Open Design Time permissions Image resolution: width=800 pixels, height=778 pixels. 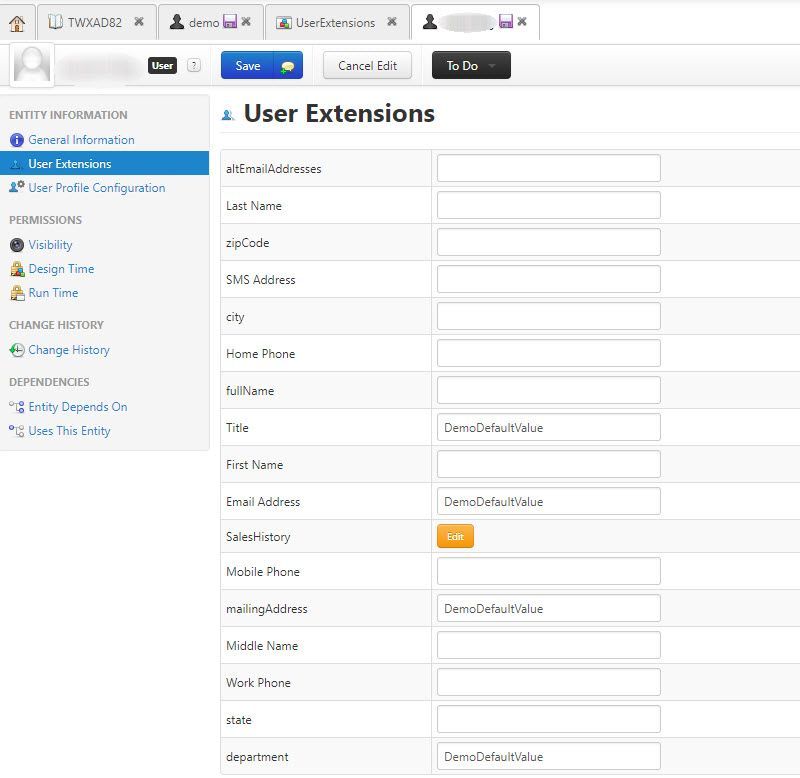click(61, 269)
